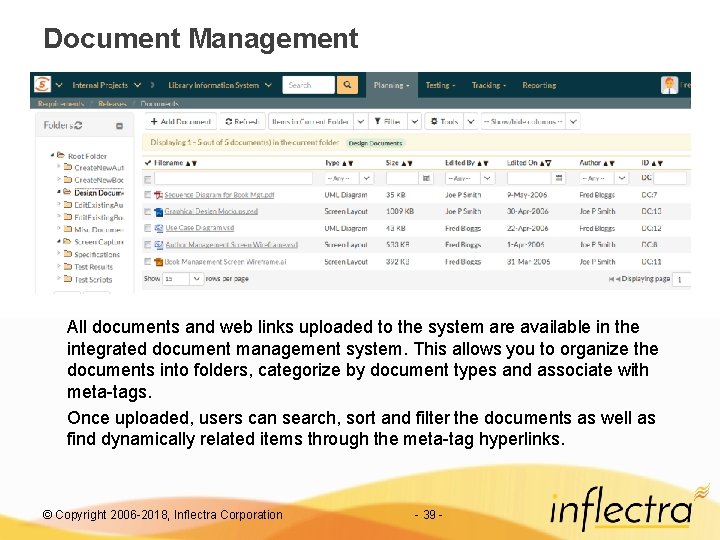Select the Test Scripts folder in tree

(x=93, y=279)
